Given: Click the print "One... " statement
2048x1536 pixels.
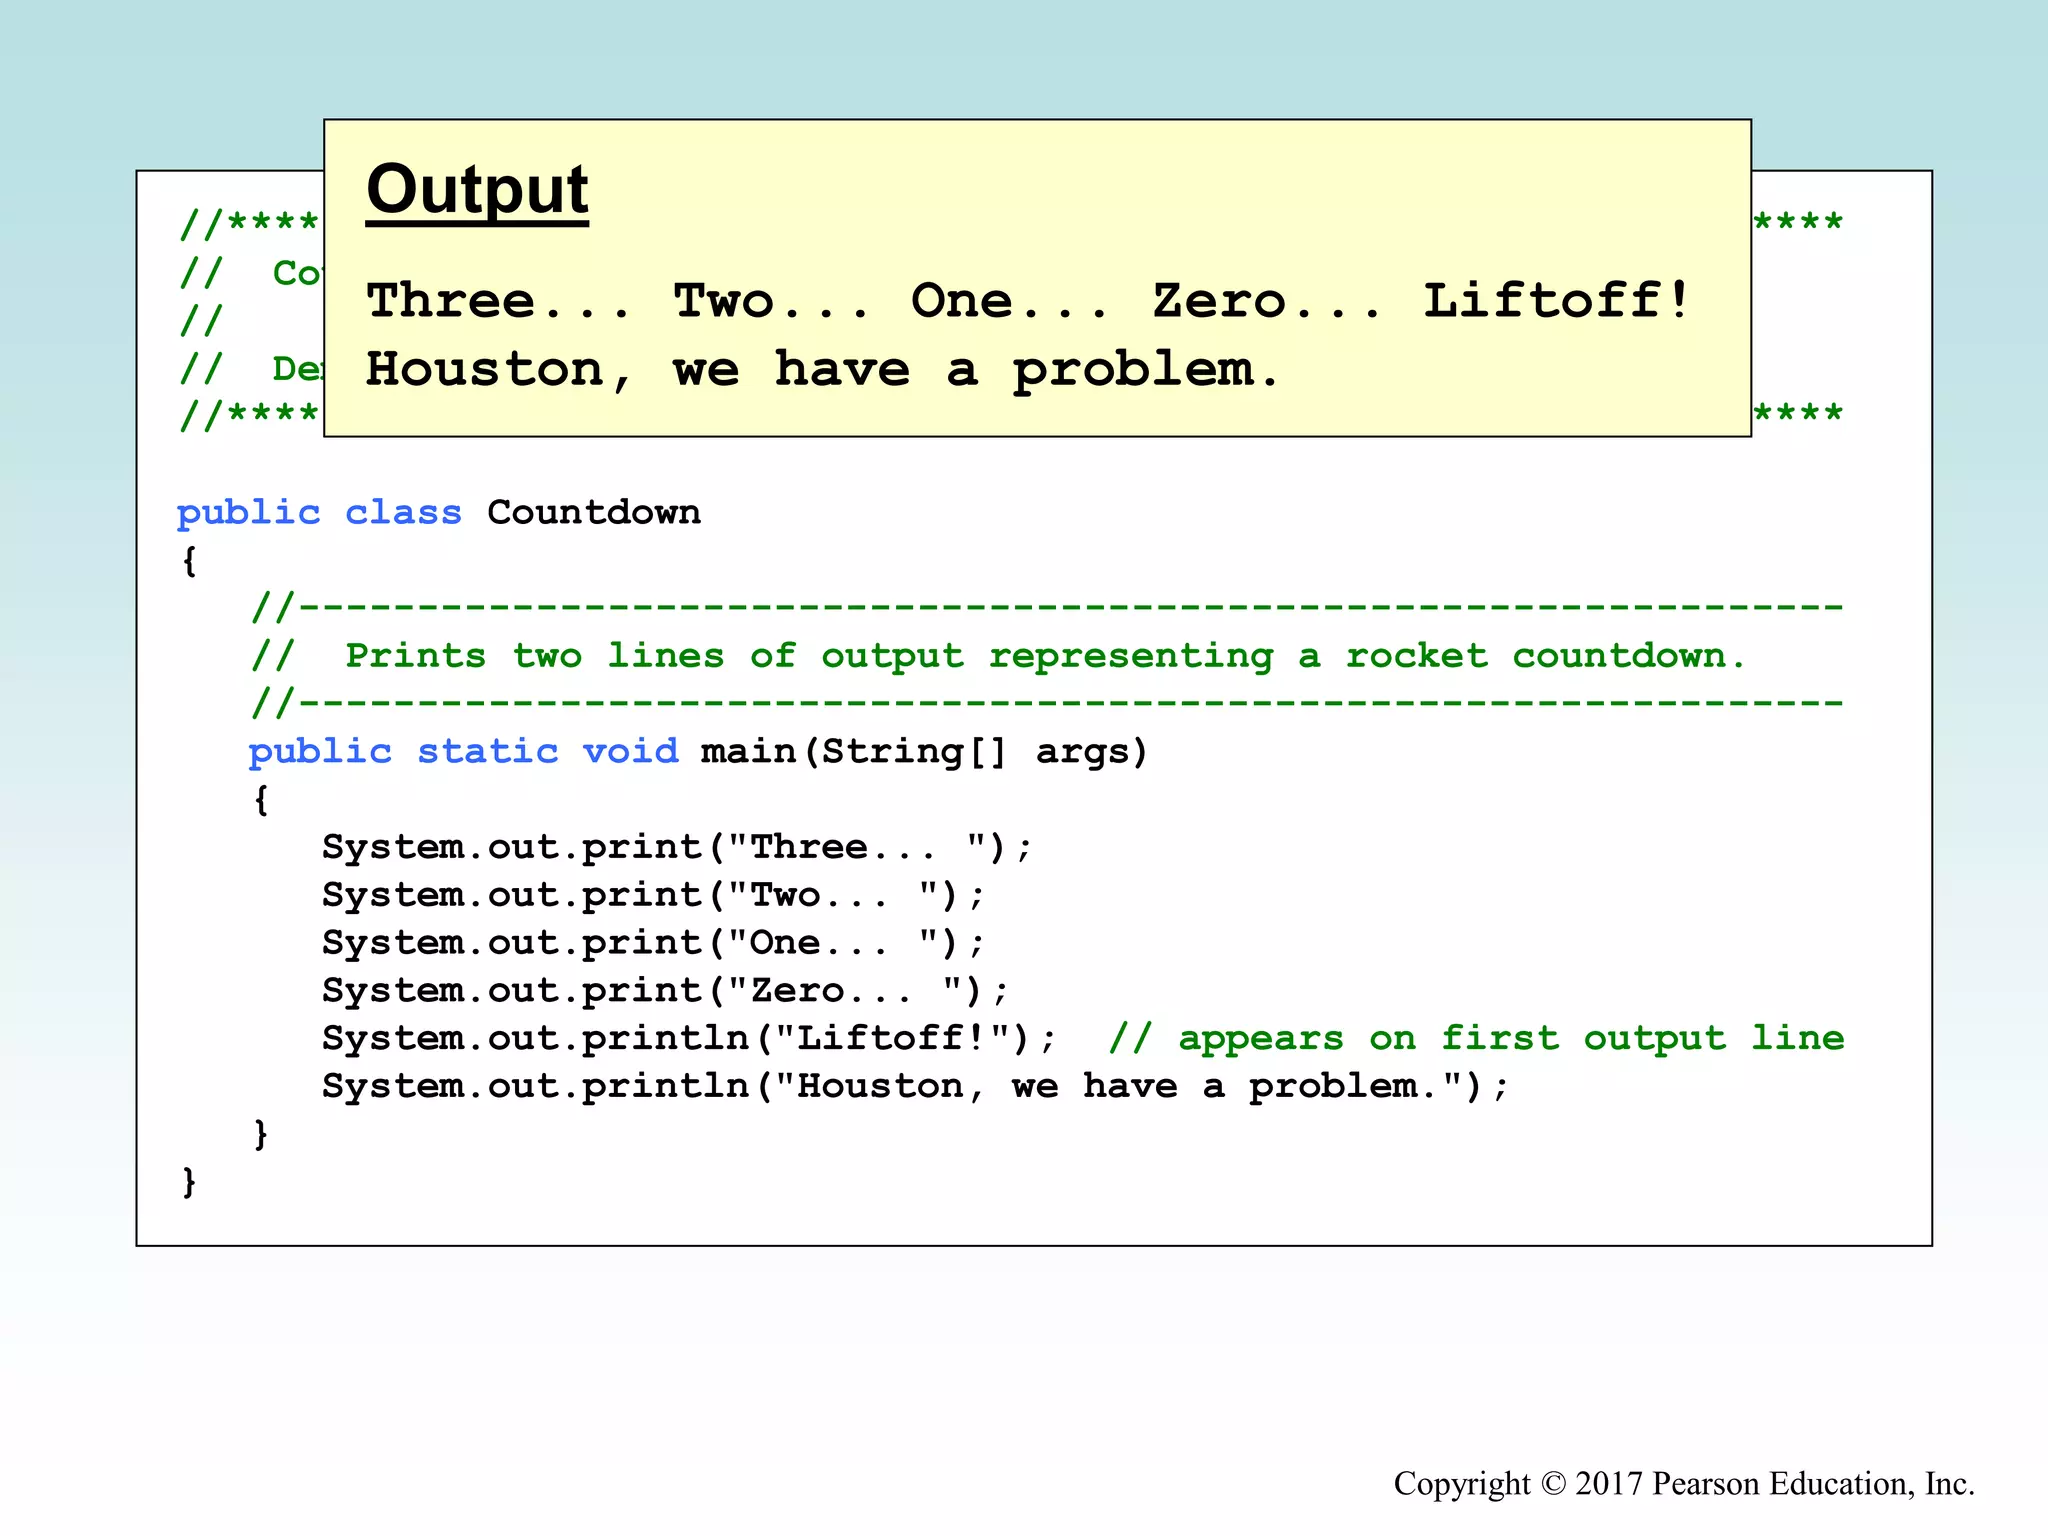Looking at the screenshot, I should tap(653, 943).
